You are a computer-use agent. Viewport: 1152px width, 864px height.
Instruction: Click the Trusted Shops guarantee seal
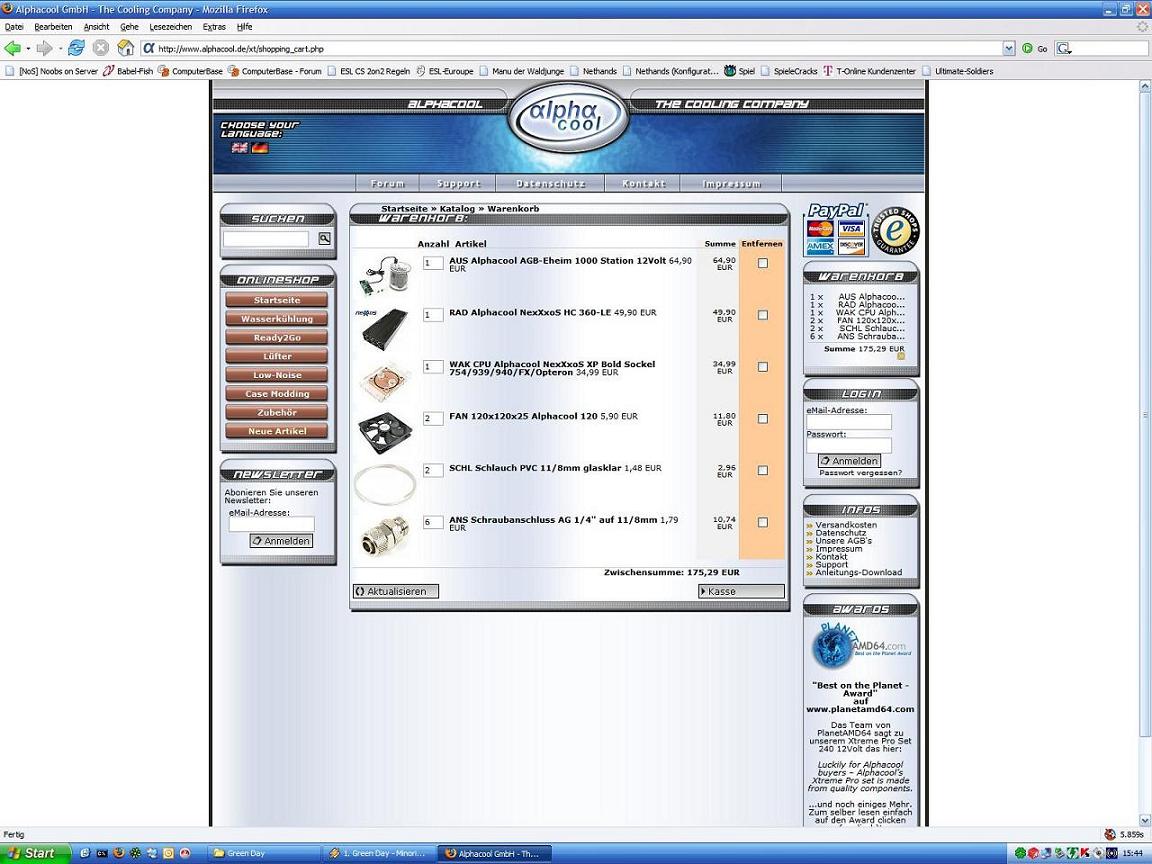tap(895, 231)
